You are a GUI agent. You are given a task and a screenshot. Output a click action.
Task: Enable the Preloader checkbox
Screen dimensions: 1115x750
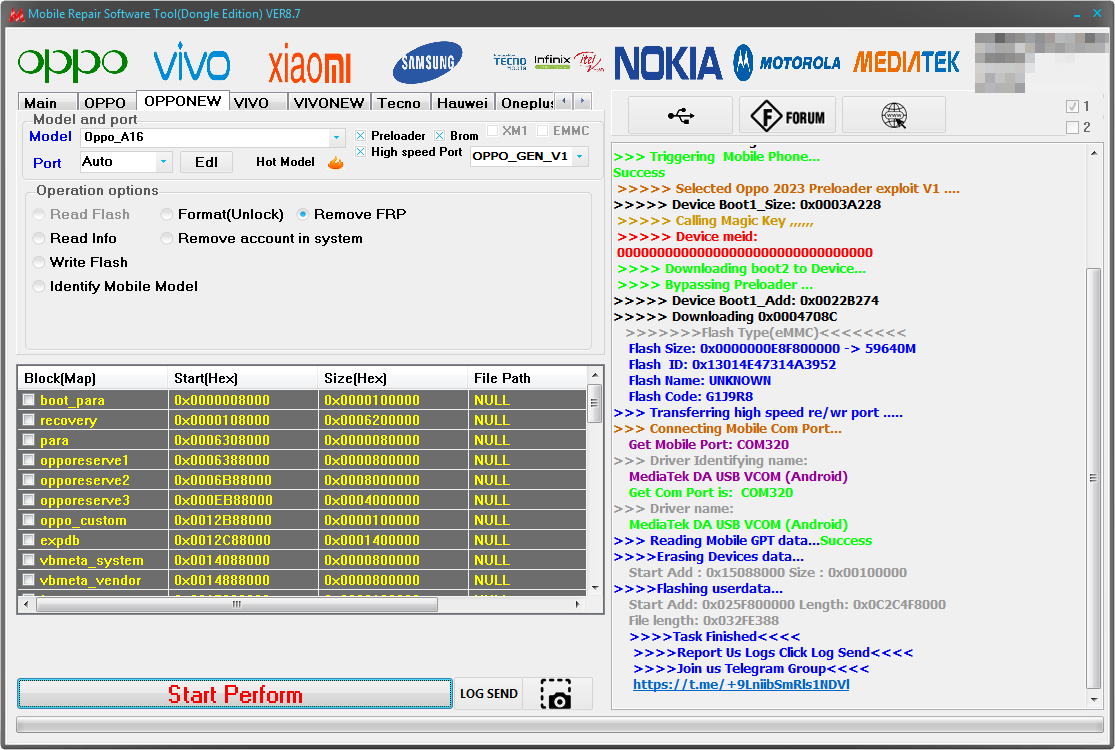coord(361,136)
